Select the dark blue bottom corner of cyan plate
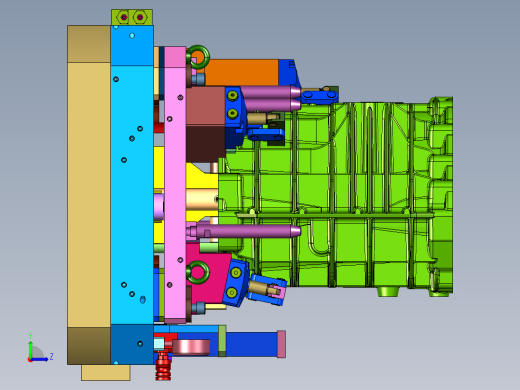This screenshot has height=390, width=520. (x=132, y=344)
